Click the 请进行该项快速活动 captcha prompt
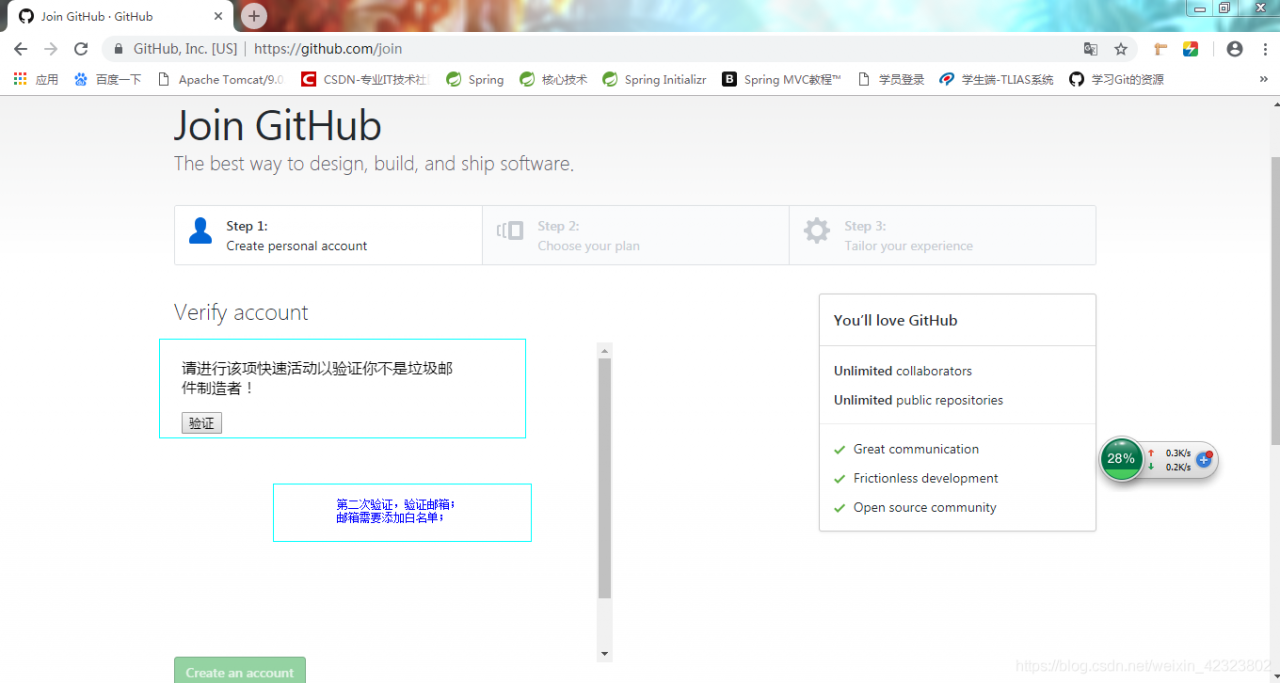The width and height of the screenshot is (1280, 683). [317, 378]
